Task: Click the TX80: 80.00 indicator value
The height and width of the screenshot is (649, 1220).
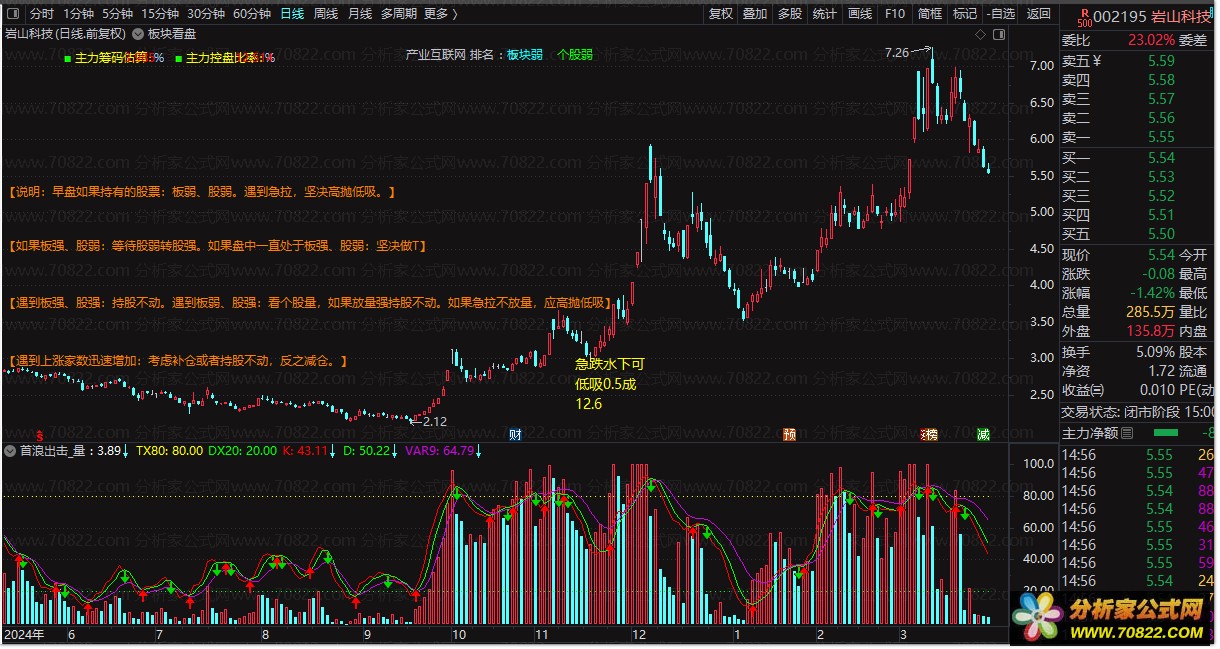Action: (x=170, y=451)
